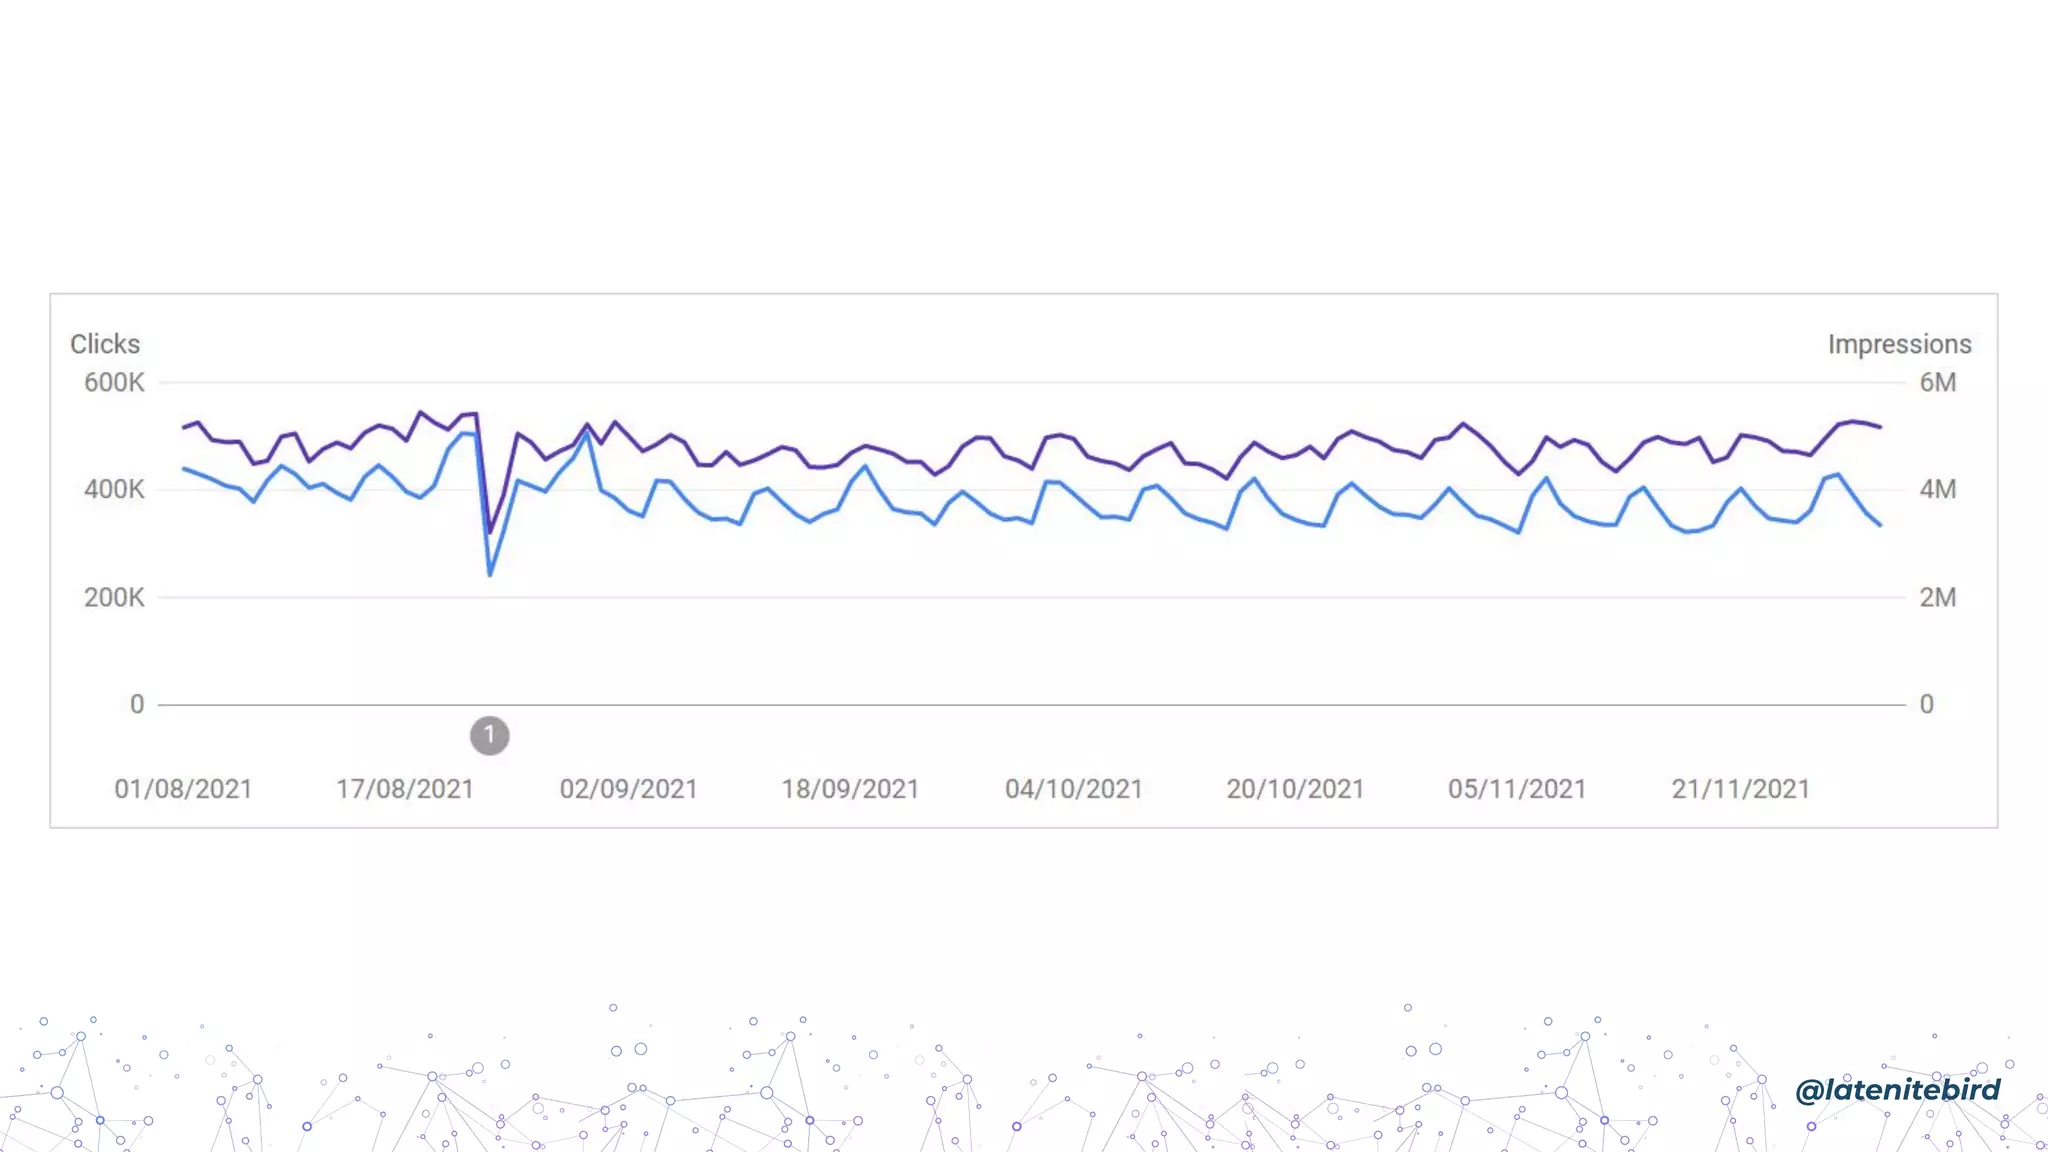
Task: Click the zero label on the Impressions axis
Action: pyautogui.click(x=1927, y=705)
